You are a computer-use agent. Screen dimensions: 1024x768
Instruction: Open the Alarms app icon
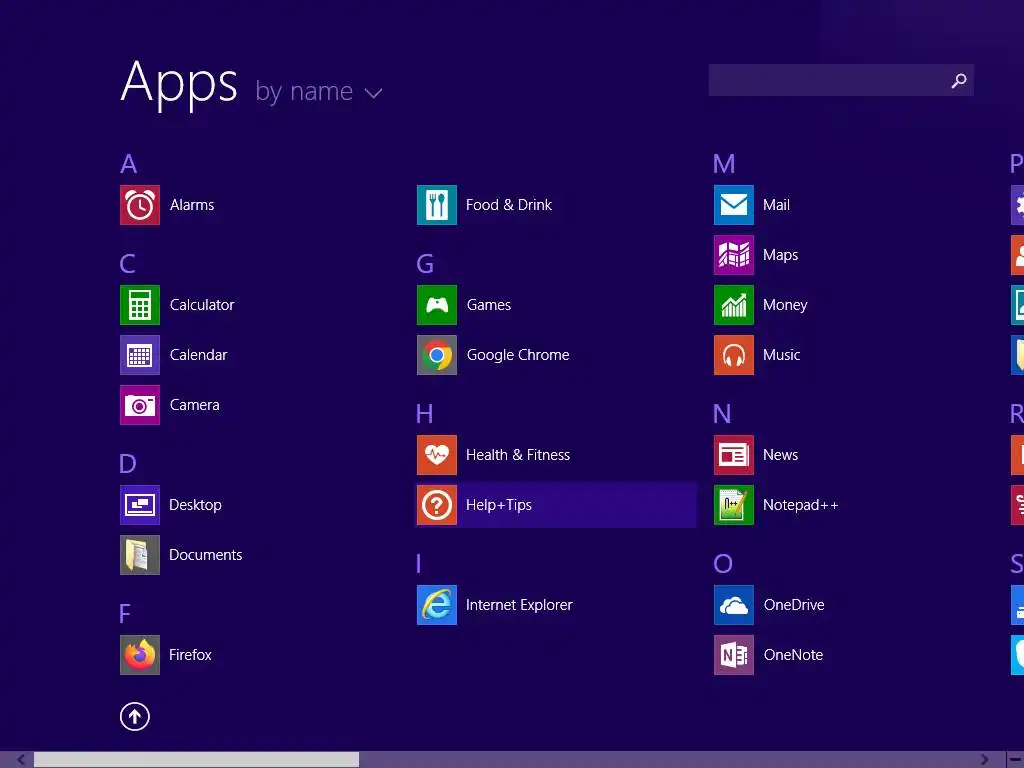[x=140, y=205]
